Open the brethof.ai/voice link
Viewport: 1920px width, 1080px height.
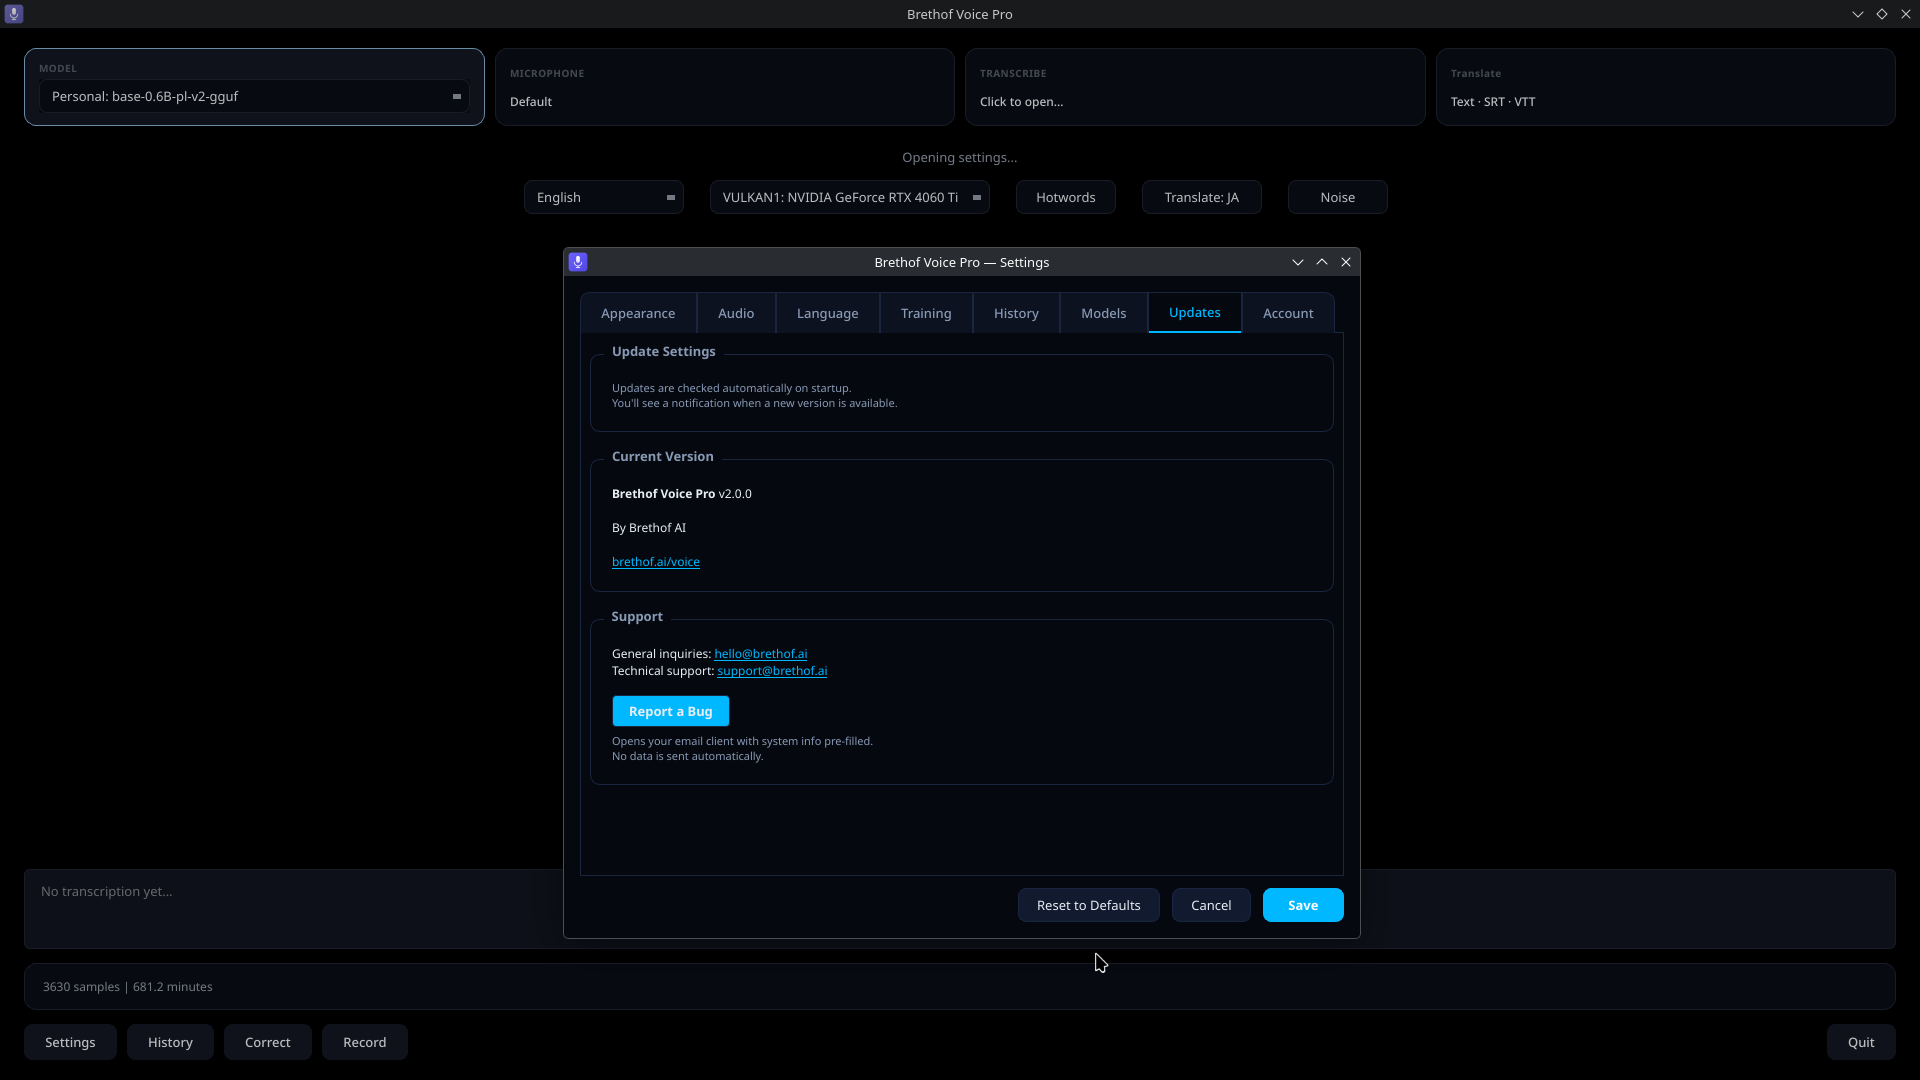(x=656, y=562)
